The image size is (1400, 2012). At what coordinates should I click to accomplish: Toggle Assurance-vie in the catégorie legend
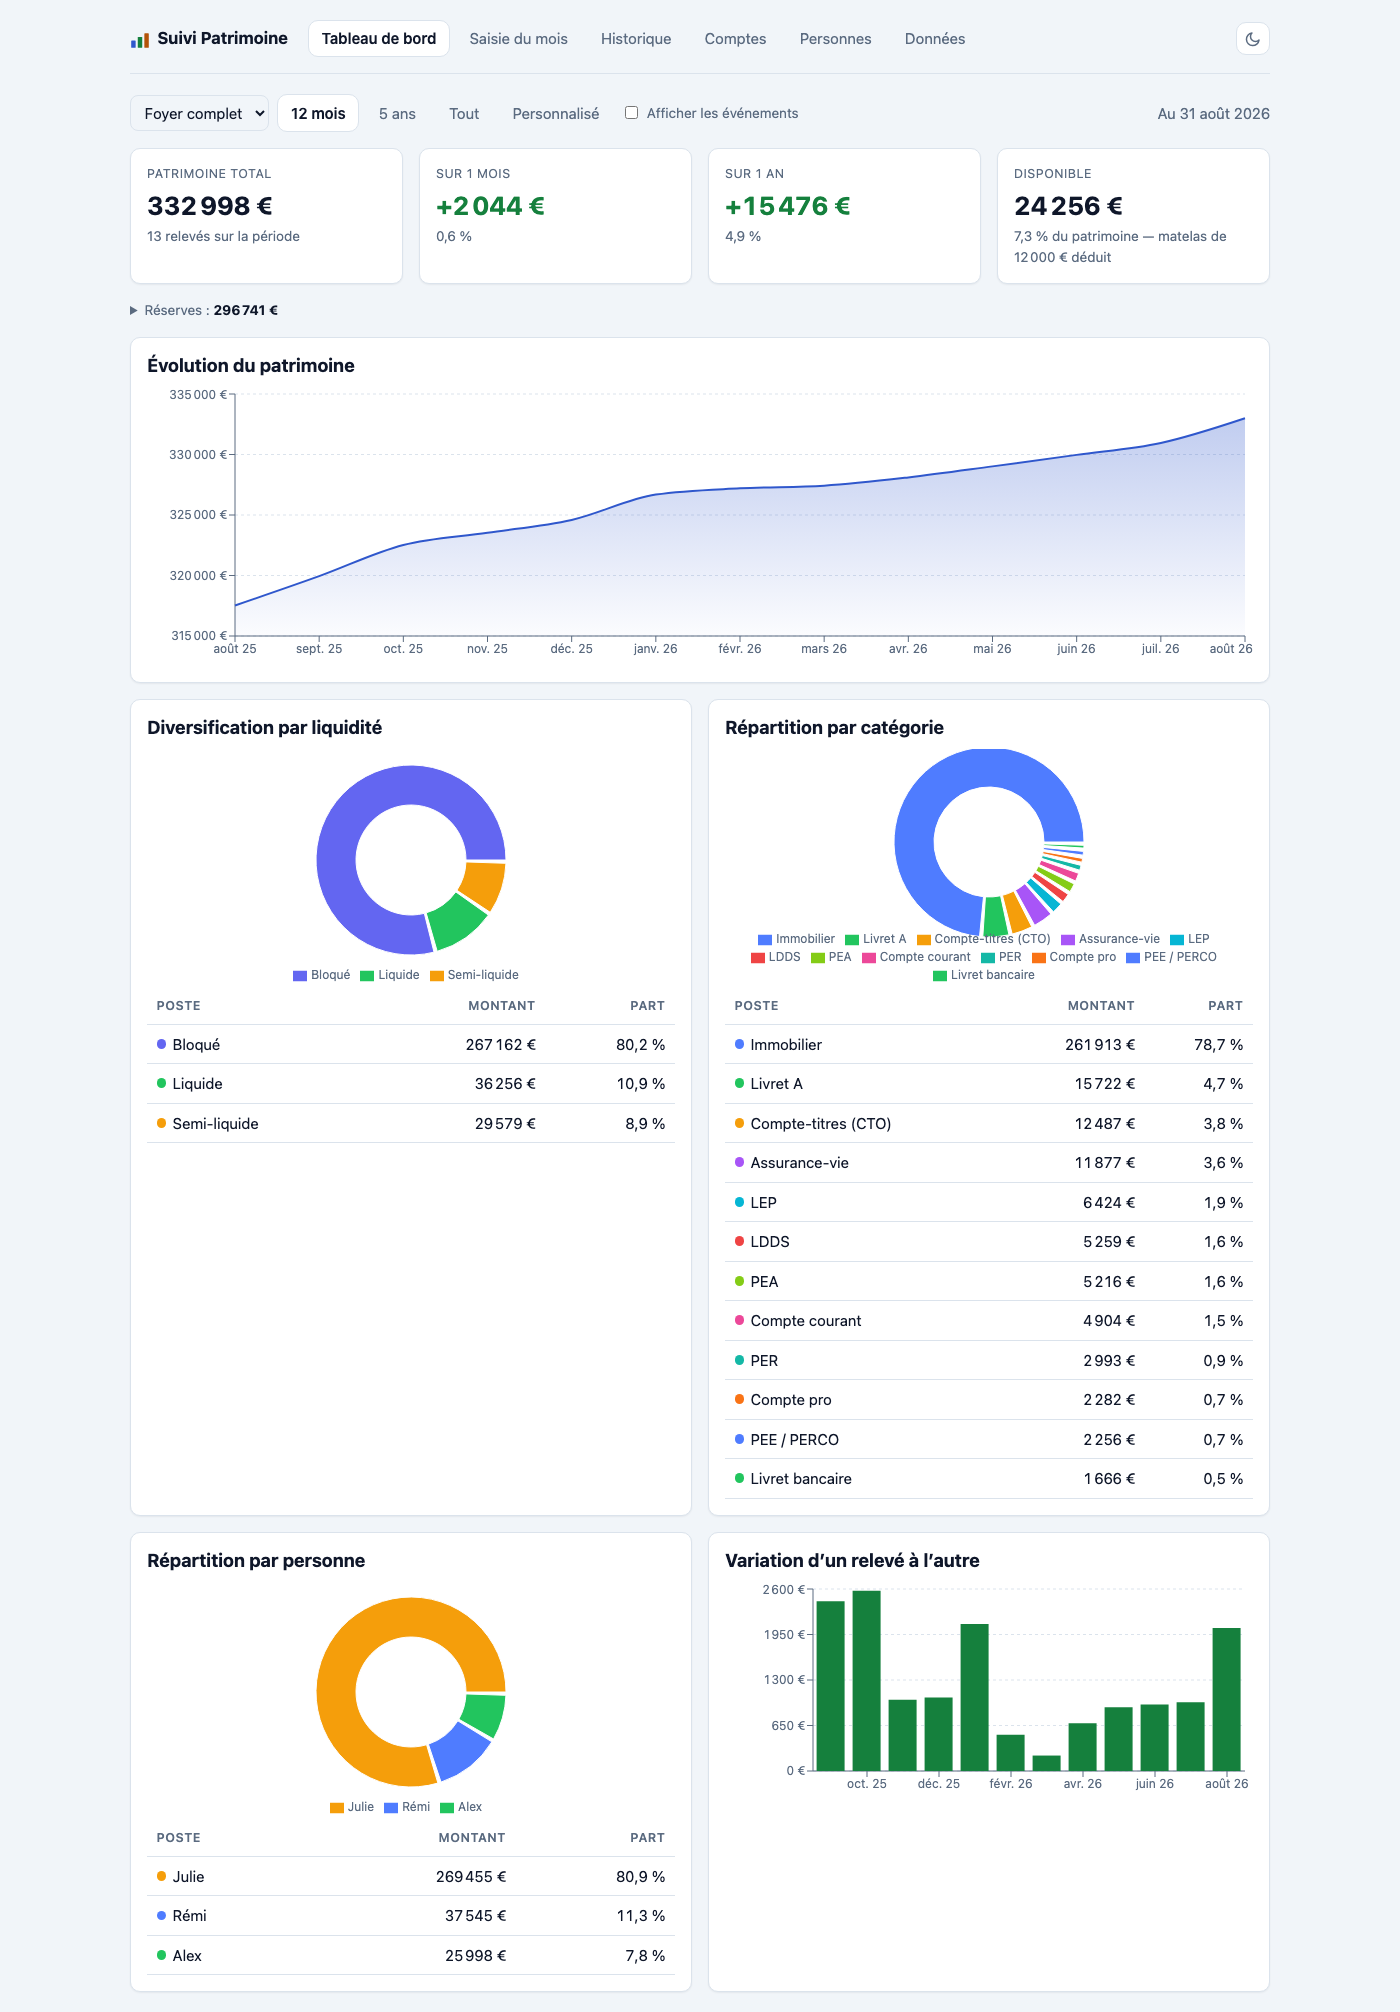coord(1111,939)
